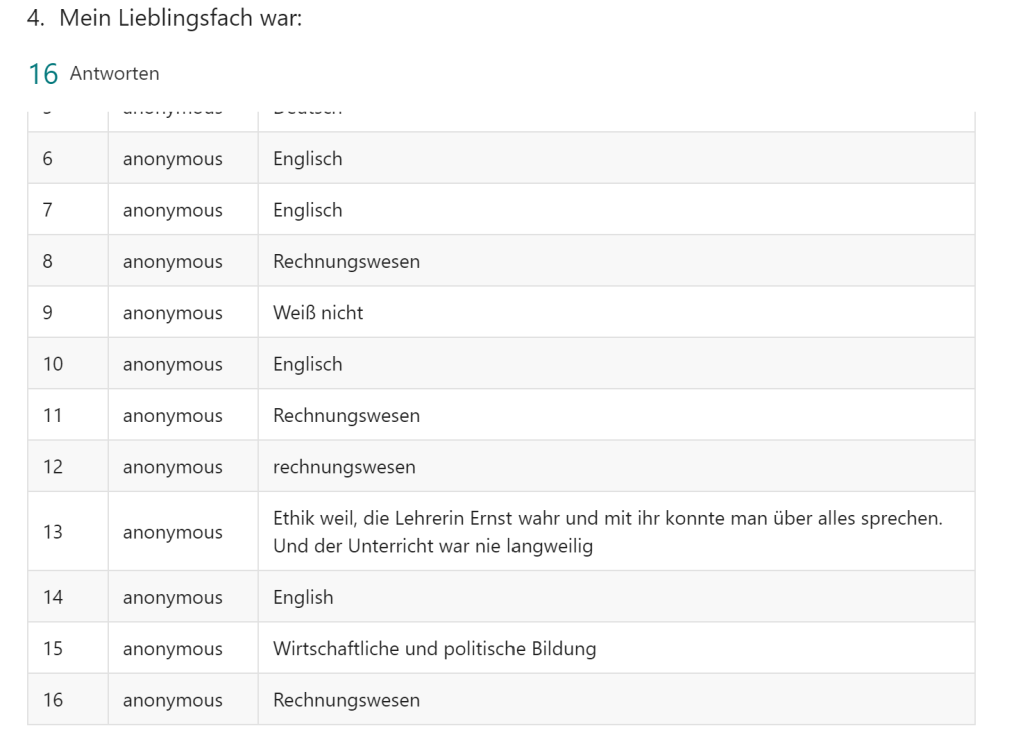Image resolution: width=1023 pixels, height=744 pixels.
Task: Select the "Englisch" answer in row 10
Action: [x=307, y=364]
